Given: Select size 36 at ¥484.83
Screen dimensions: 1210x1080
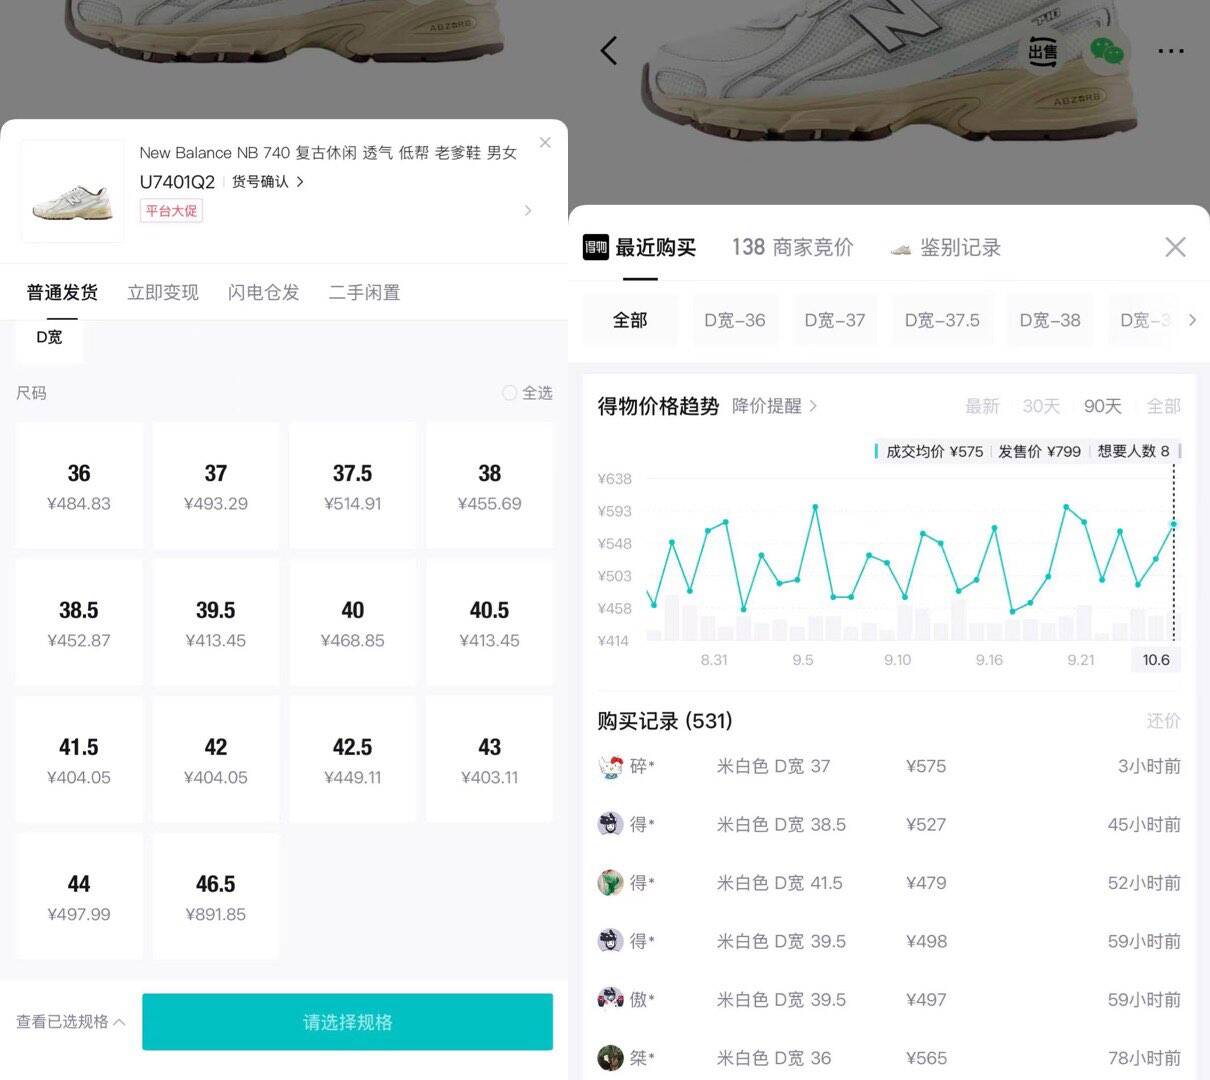Looking at the screenshot, I should pyautogui.click(x=79, y=485).
